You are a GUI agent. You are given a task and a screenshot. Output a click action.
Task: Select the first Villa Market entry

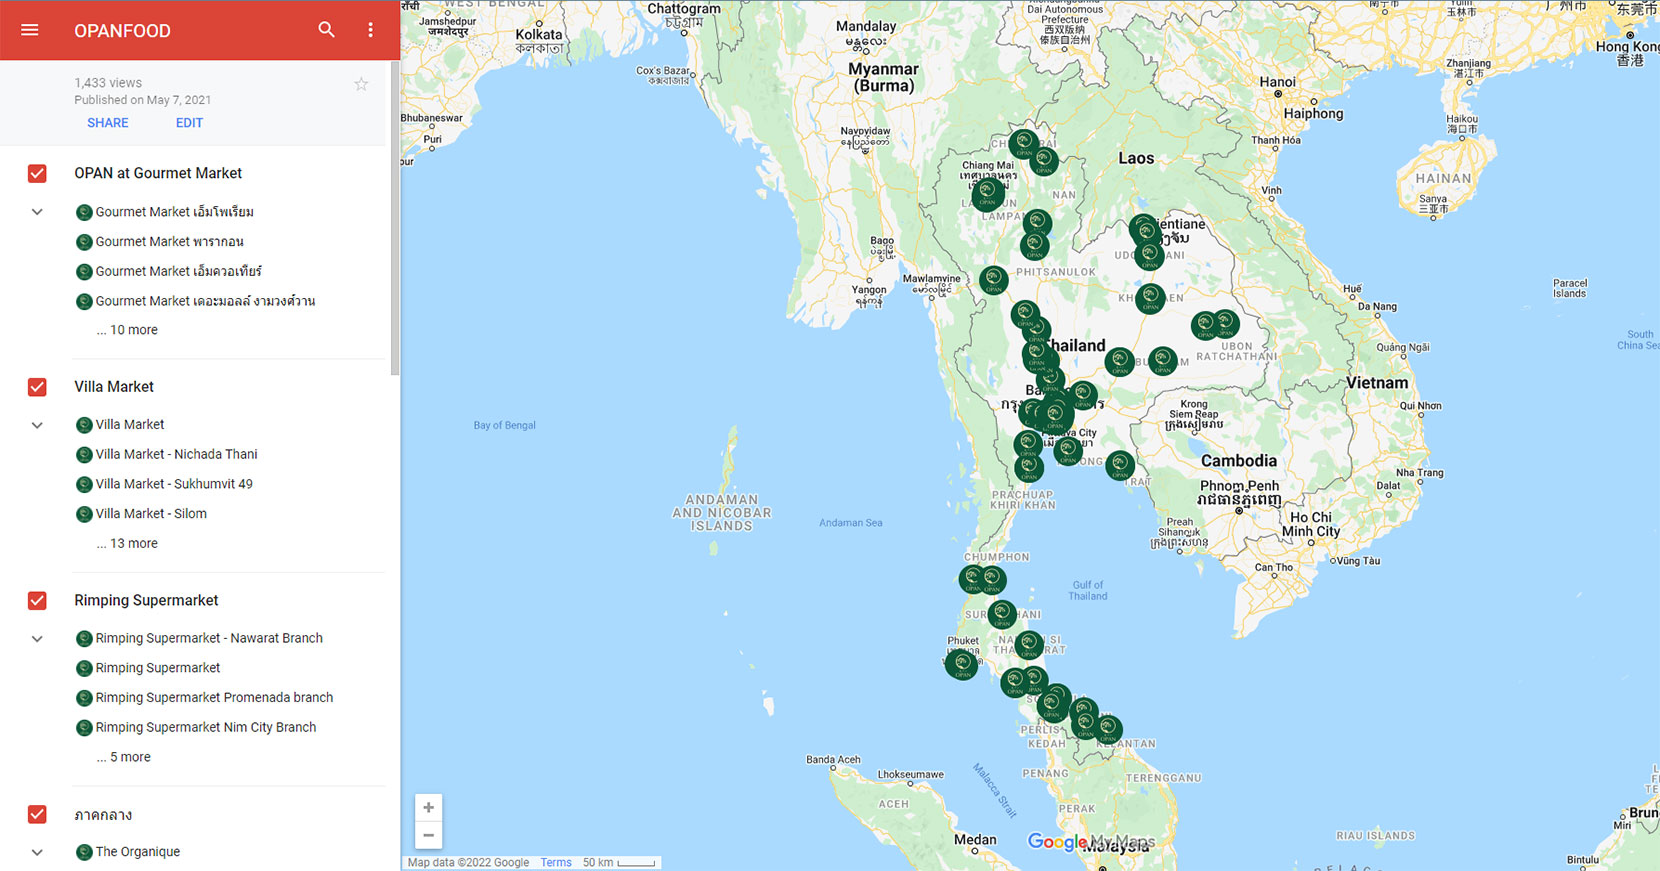(x=130, y=425)
